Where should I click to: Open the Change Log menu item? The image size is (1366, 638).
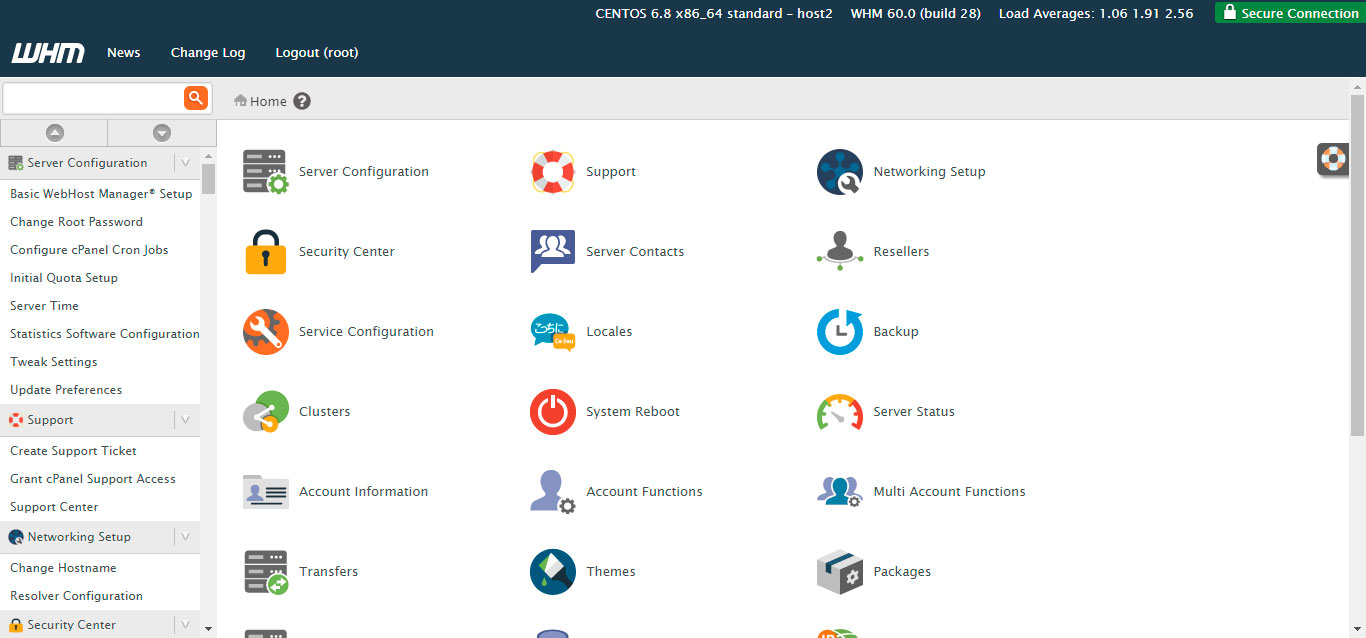[x=208, y=53]
